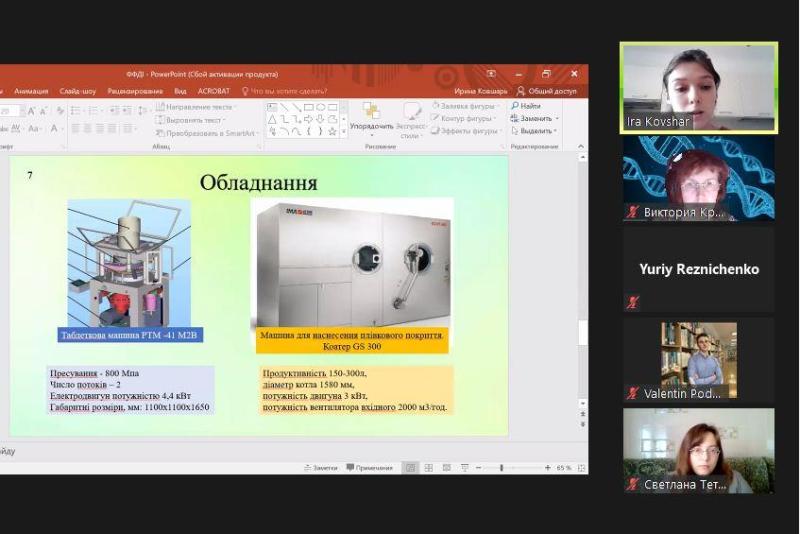
Task: Select normal view mode in status bar
Action: click(410, 468)
